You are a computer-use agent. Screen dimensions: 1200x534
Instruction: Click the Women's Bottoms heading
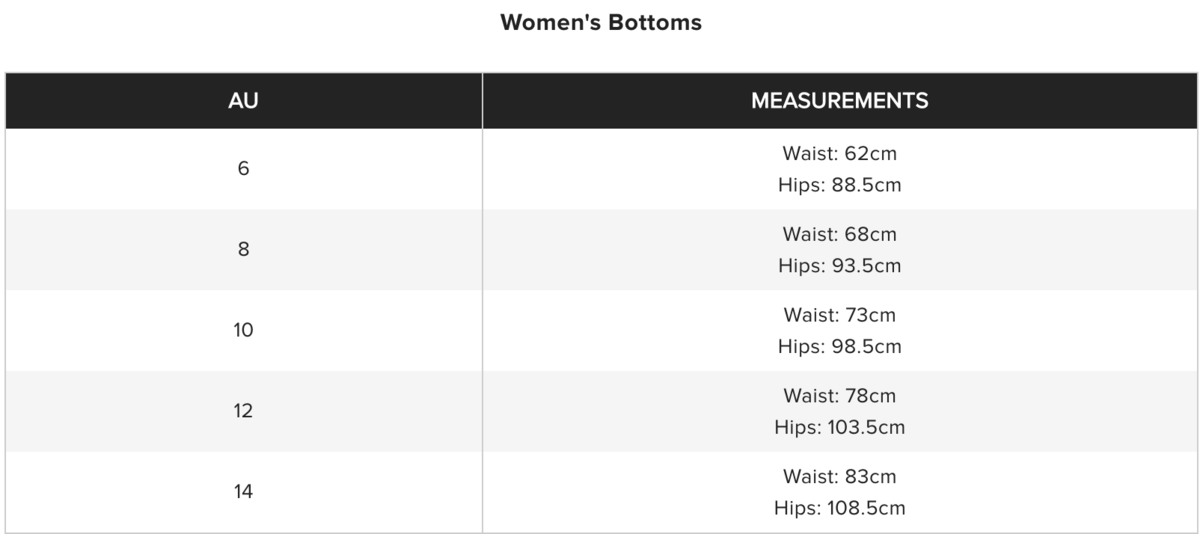point(600,23)
